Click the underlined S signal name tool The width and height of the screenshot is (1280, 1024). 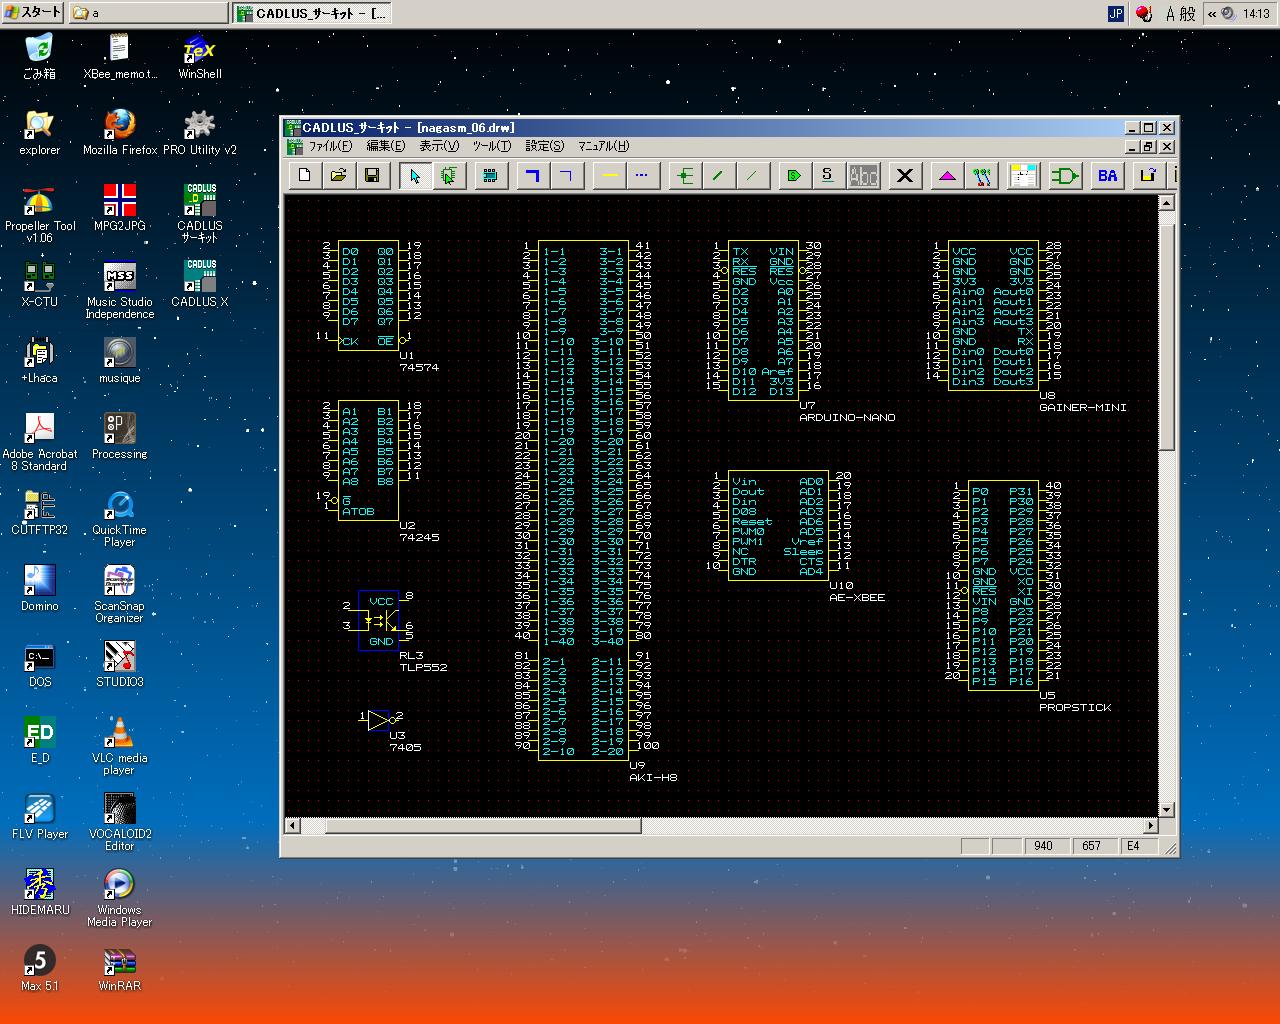click(x=827, y=176)
